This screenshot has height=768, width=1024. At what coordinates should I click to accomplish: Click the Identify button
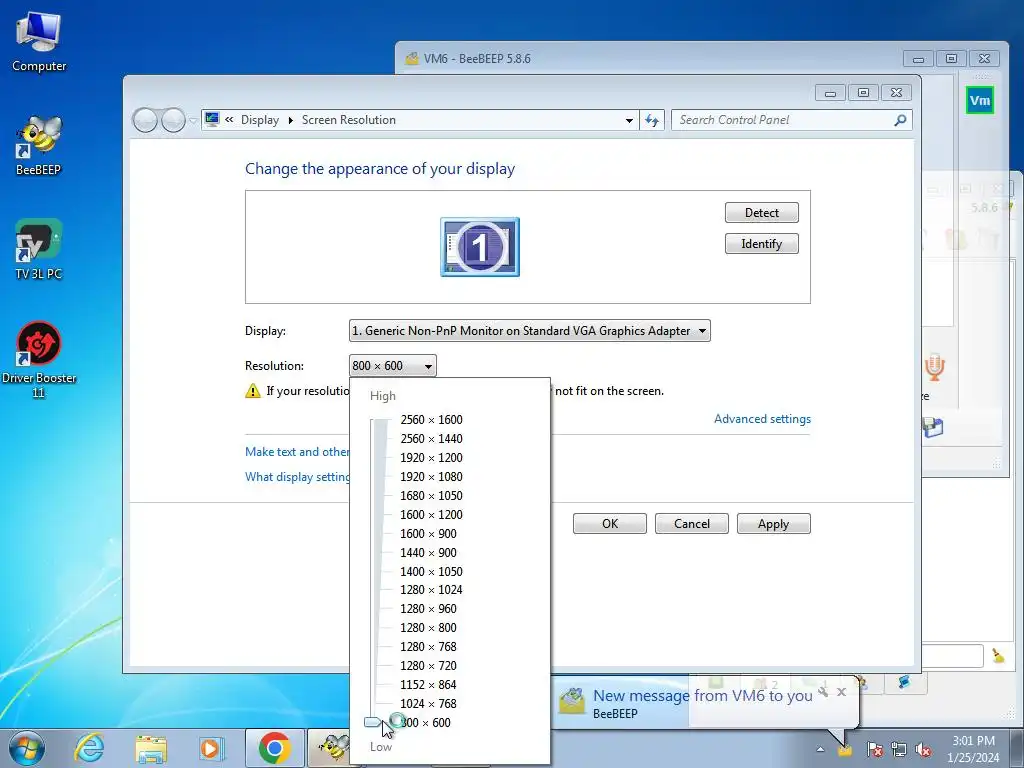coord(761,244)
